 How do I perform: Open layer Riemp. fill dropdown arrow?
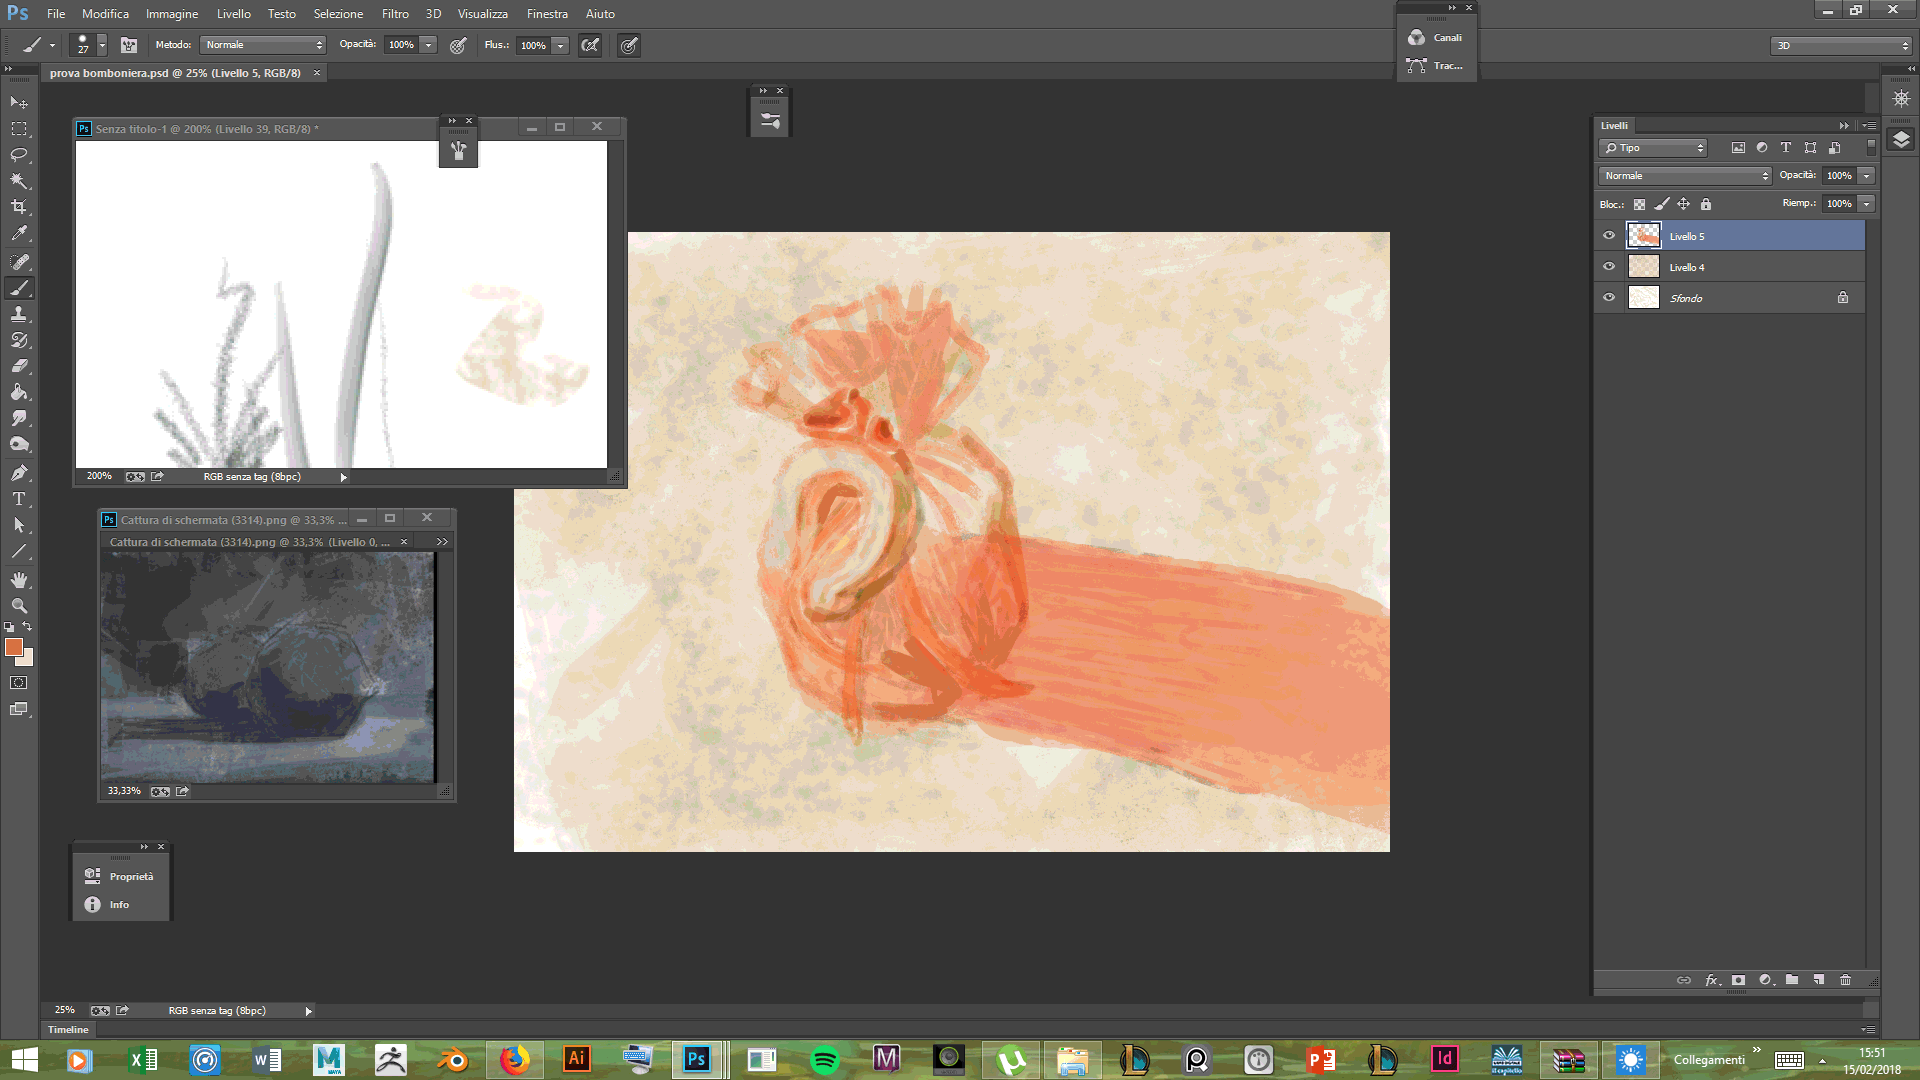click(x=1866, y=204)
